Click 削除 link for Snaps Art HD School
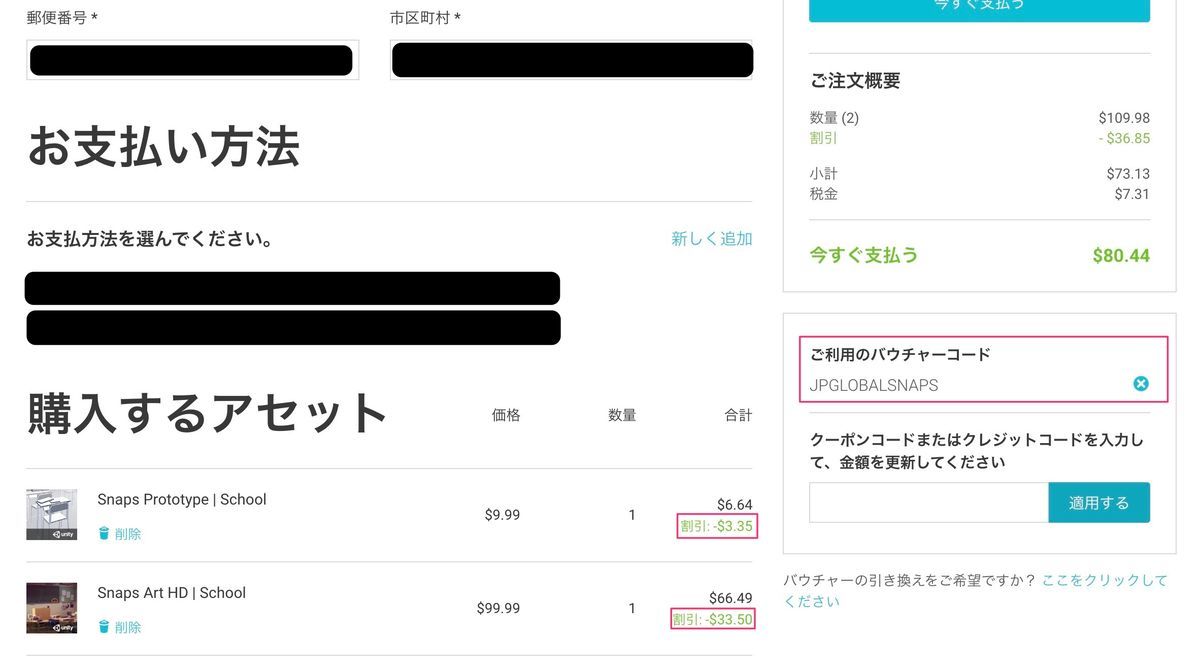Viewport: 1200px width, 669px height. click(128, 627)
